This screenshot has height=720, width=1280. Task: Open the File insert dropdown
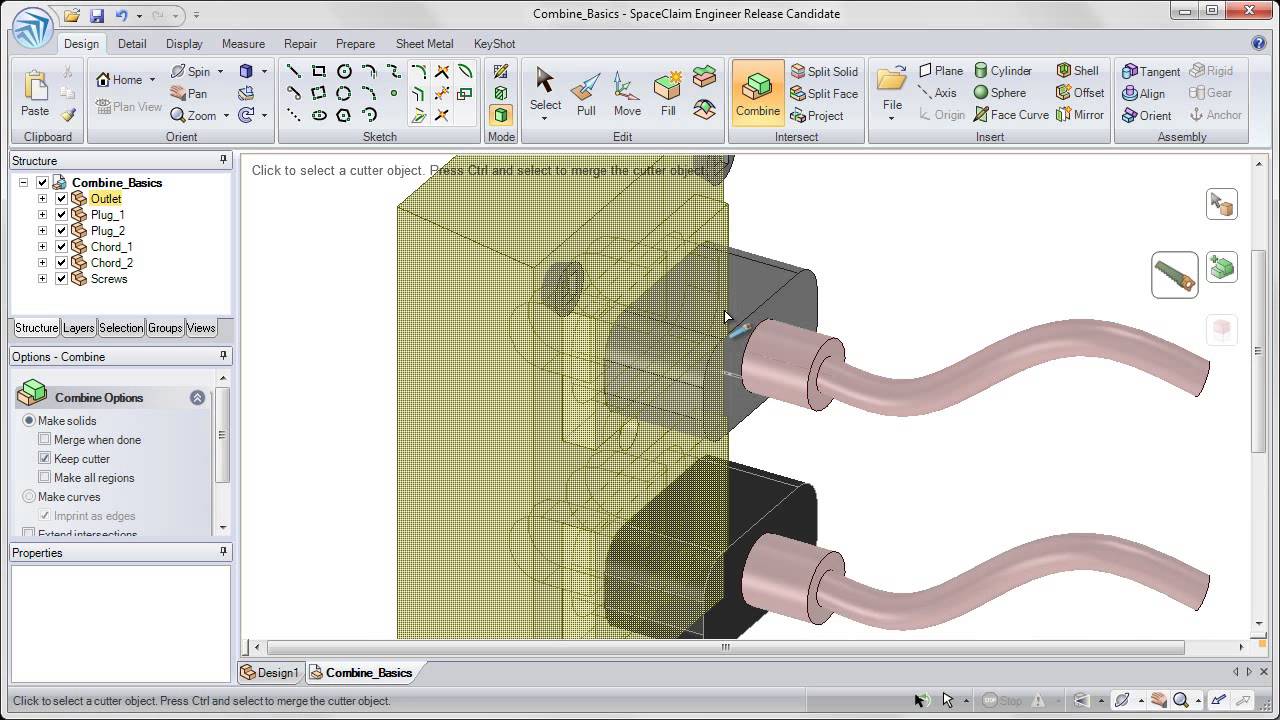[892, 118]
